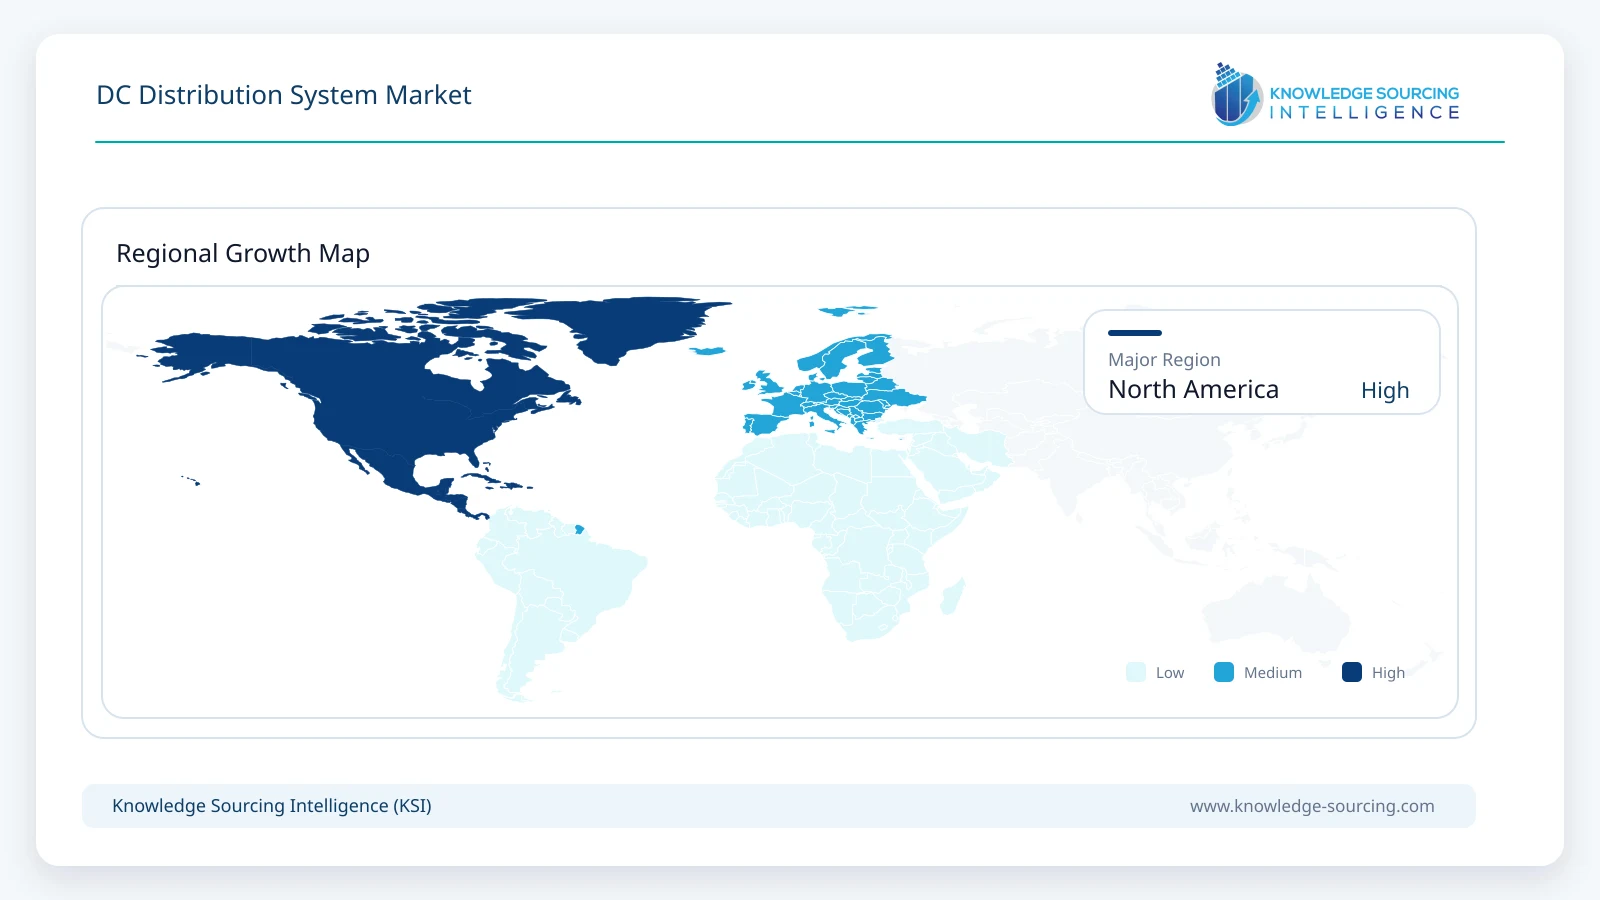Click the Low legend color swatch

pyautogui.click(x=1136, y=672)
